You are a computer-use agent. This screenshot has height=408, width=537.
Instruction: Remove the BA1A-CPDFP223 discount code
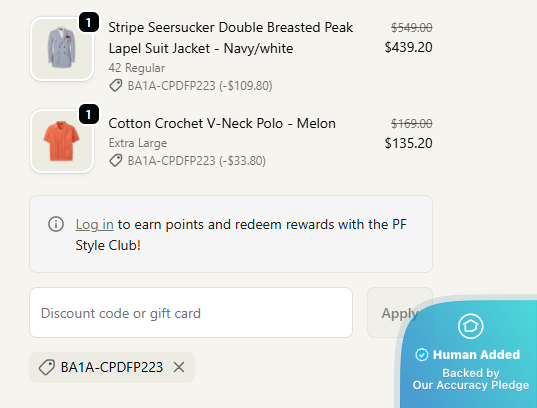[x=179, y=367]
